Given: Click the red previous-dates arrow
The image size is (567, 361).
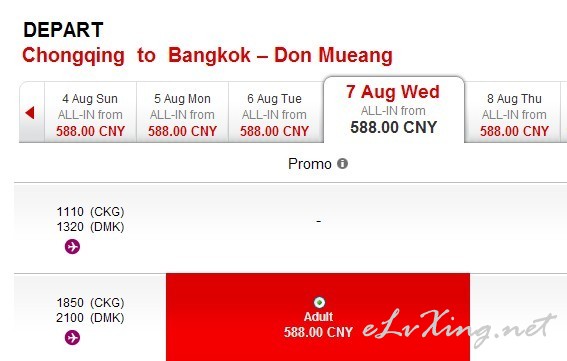Looking at the screenshot, I should 30,113.
